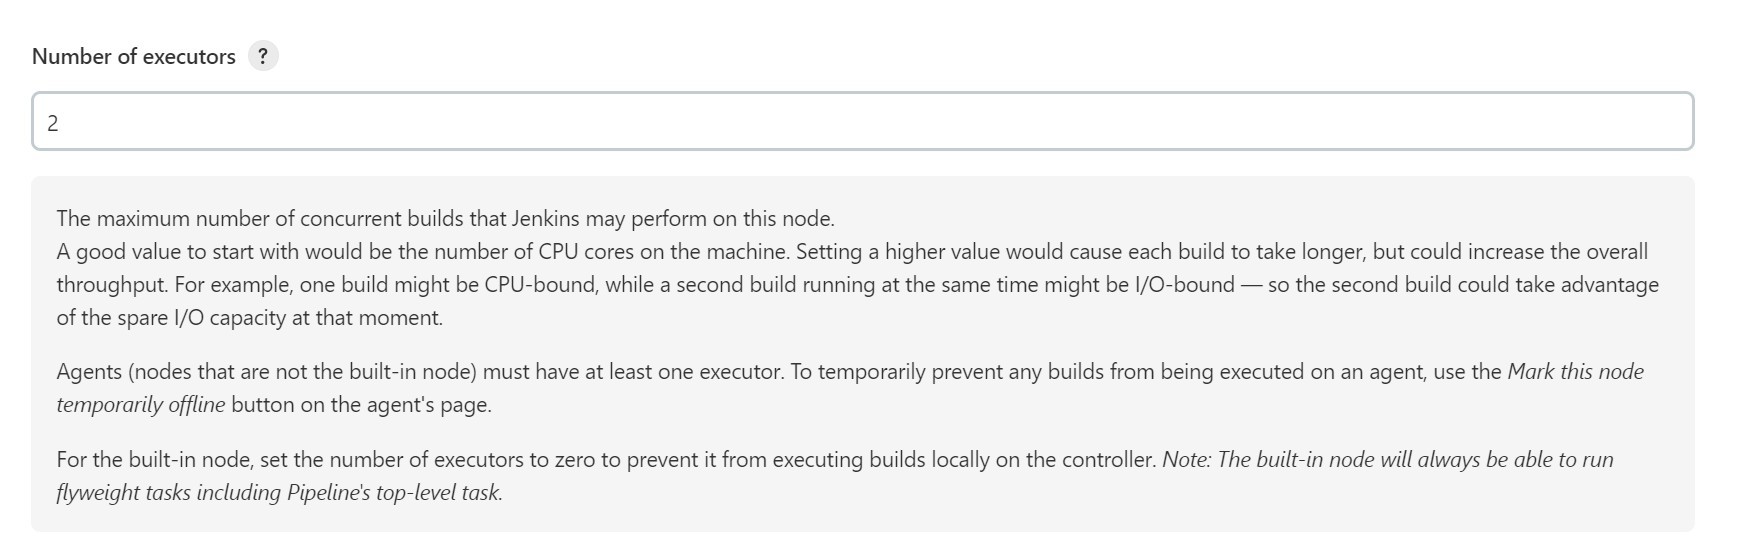Click the Number of executors input field

pyautogui.click(x=862, y=122)
